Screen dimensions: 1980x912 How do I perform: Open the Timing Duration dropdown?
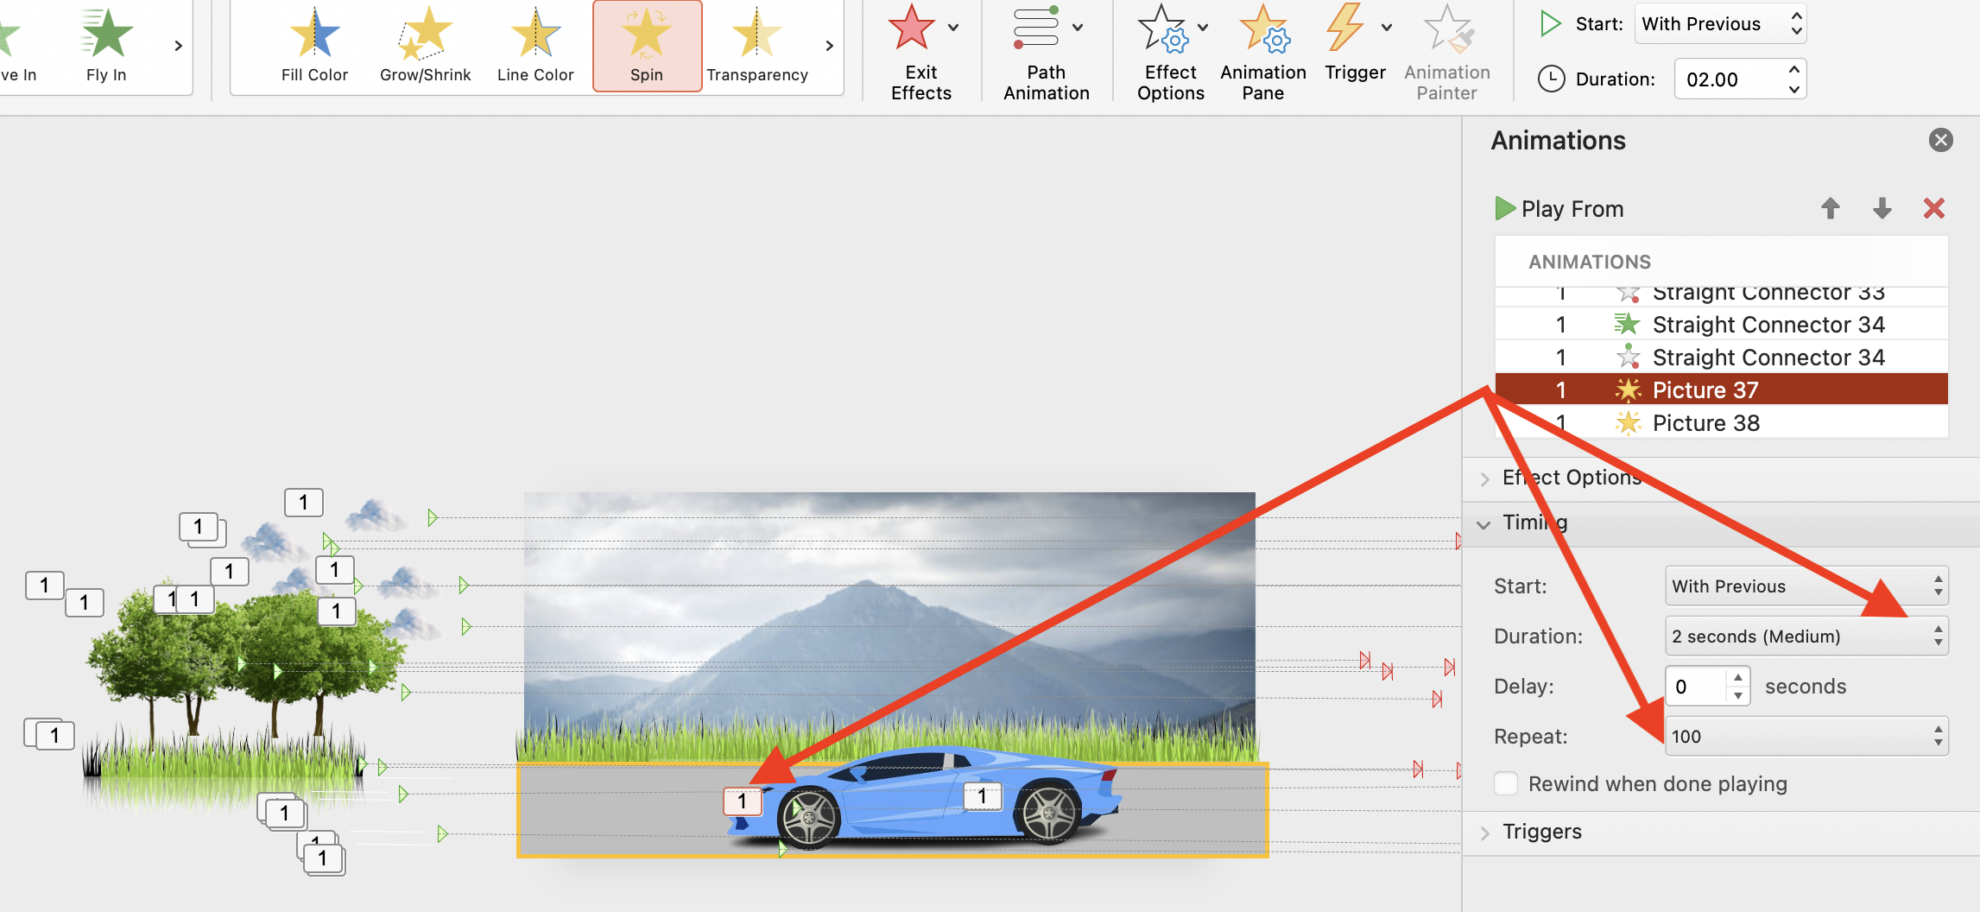tap(1806, 636)
